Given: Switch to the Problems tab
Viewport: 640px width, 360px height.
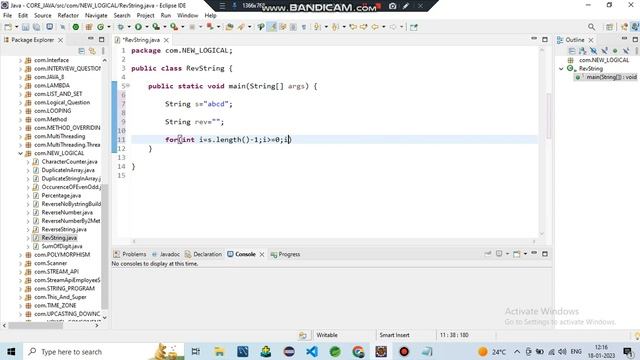Looking at the screenshot, I should pos(130,254).
